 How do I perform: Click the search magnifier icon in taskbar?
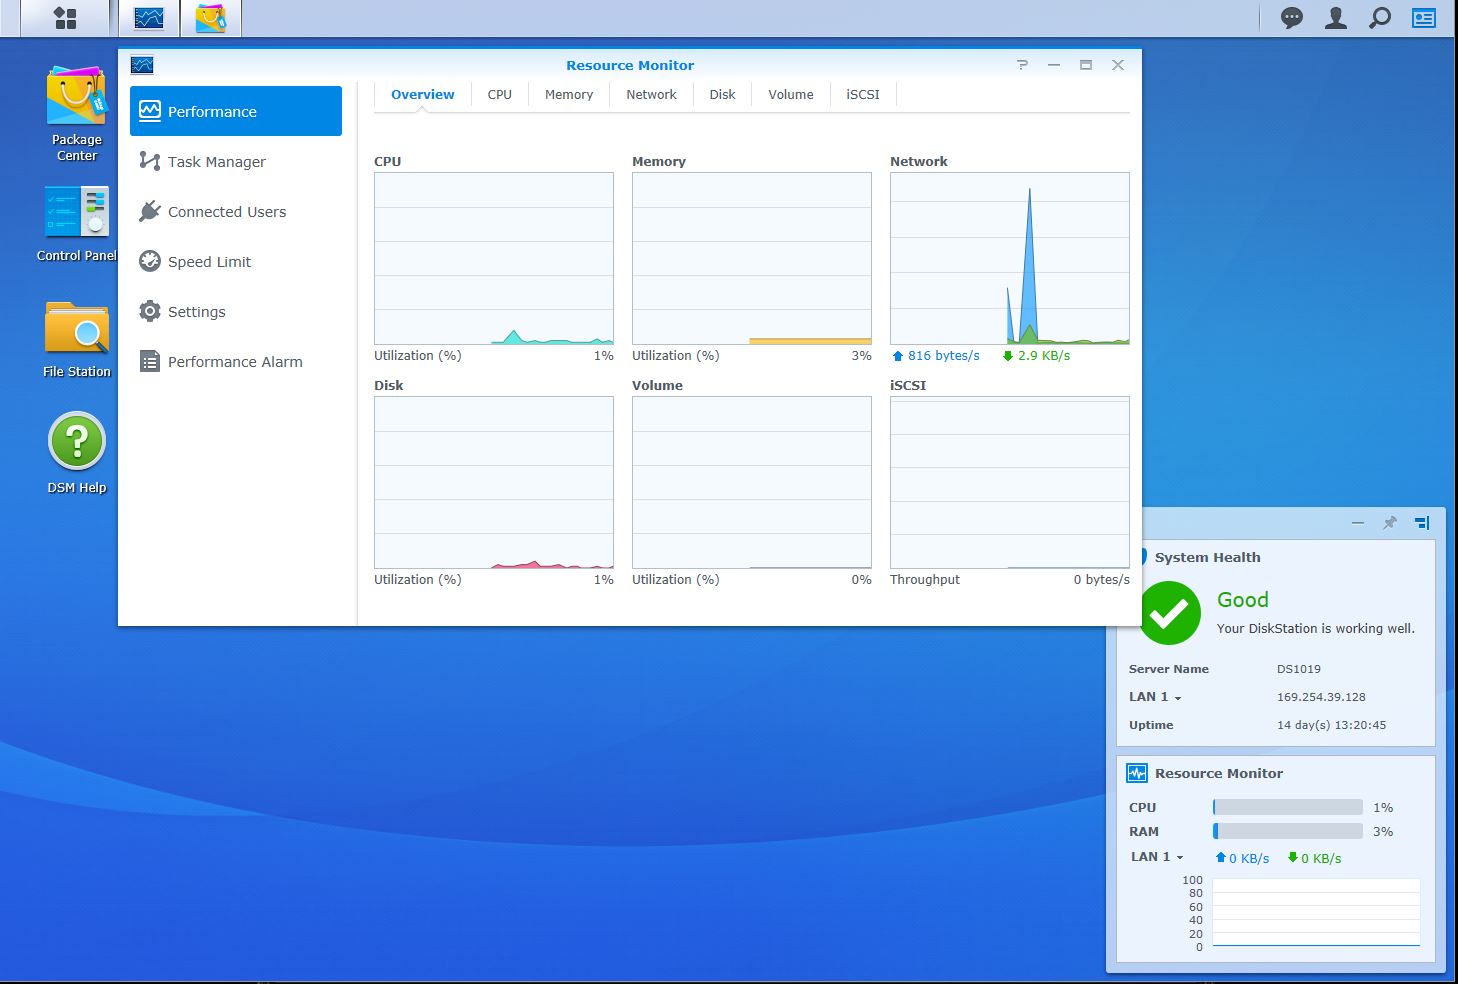click(1380, 18)
